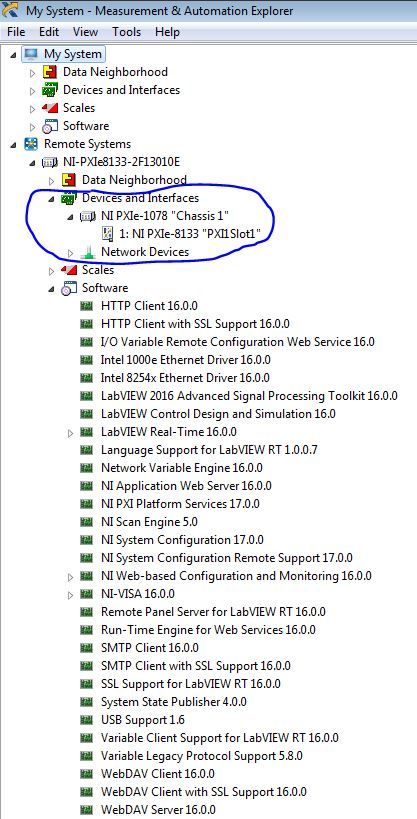Screen dimensions: 417x819
Task: Select 1: NI PXIe-8133 "PXI1Slot1"
Action: point(190,235)
